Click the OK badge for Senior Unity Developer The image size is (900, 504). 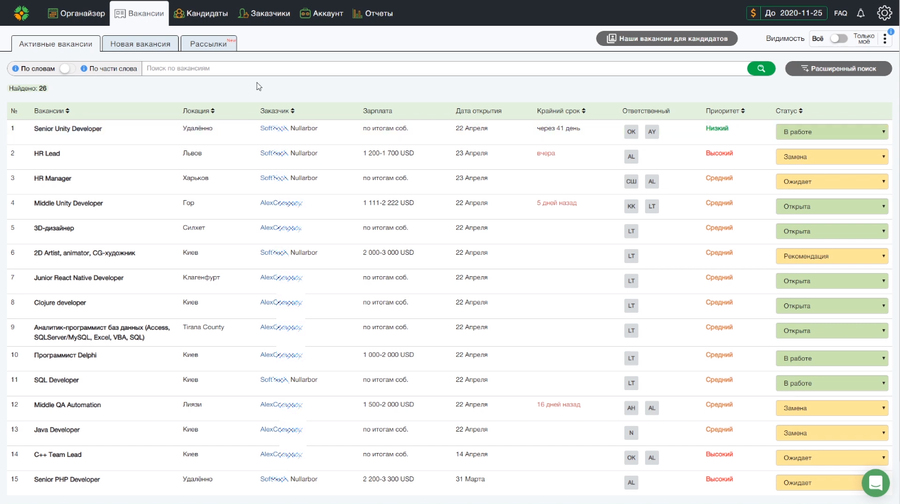pos(631,131)
